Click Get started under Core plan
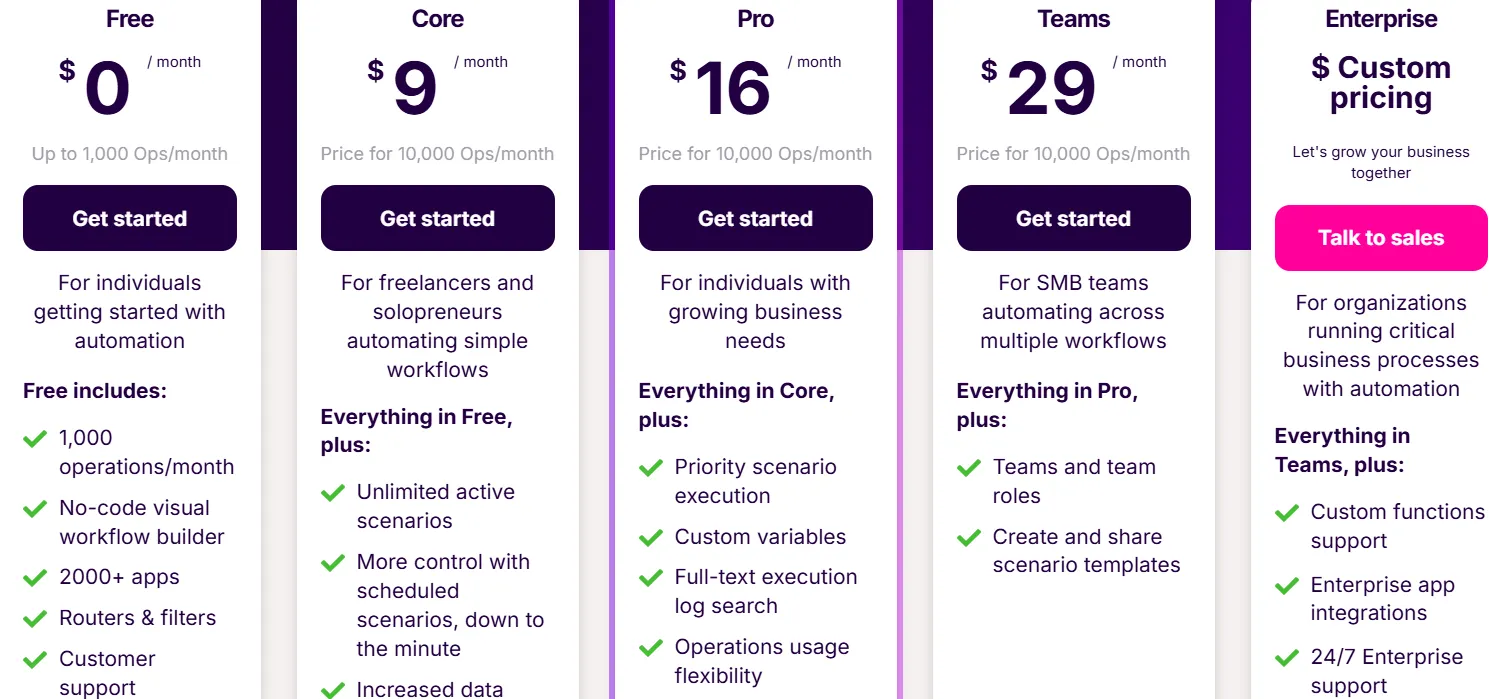The width and height of the screenshot is (1508, 699). click(437, 218)
